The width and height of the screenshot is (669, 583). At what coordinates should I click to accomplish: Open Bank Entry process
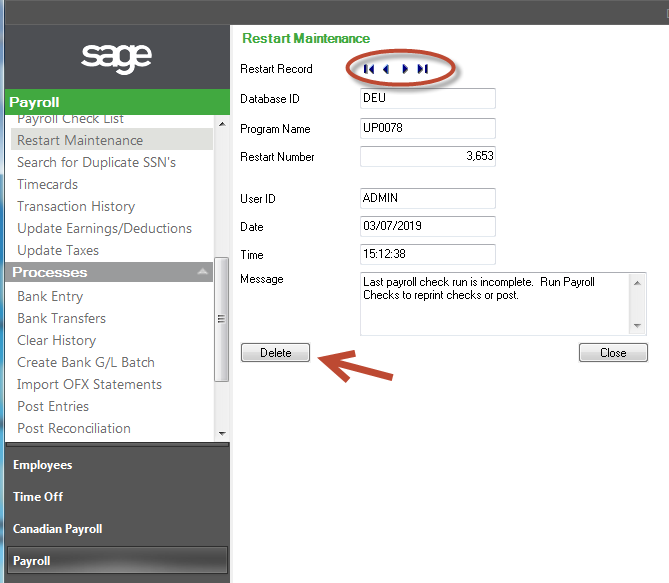50,297
